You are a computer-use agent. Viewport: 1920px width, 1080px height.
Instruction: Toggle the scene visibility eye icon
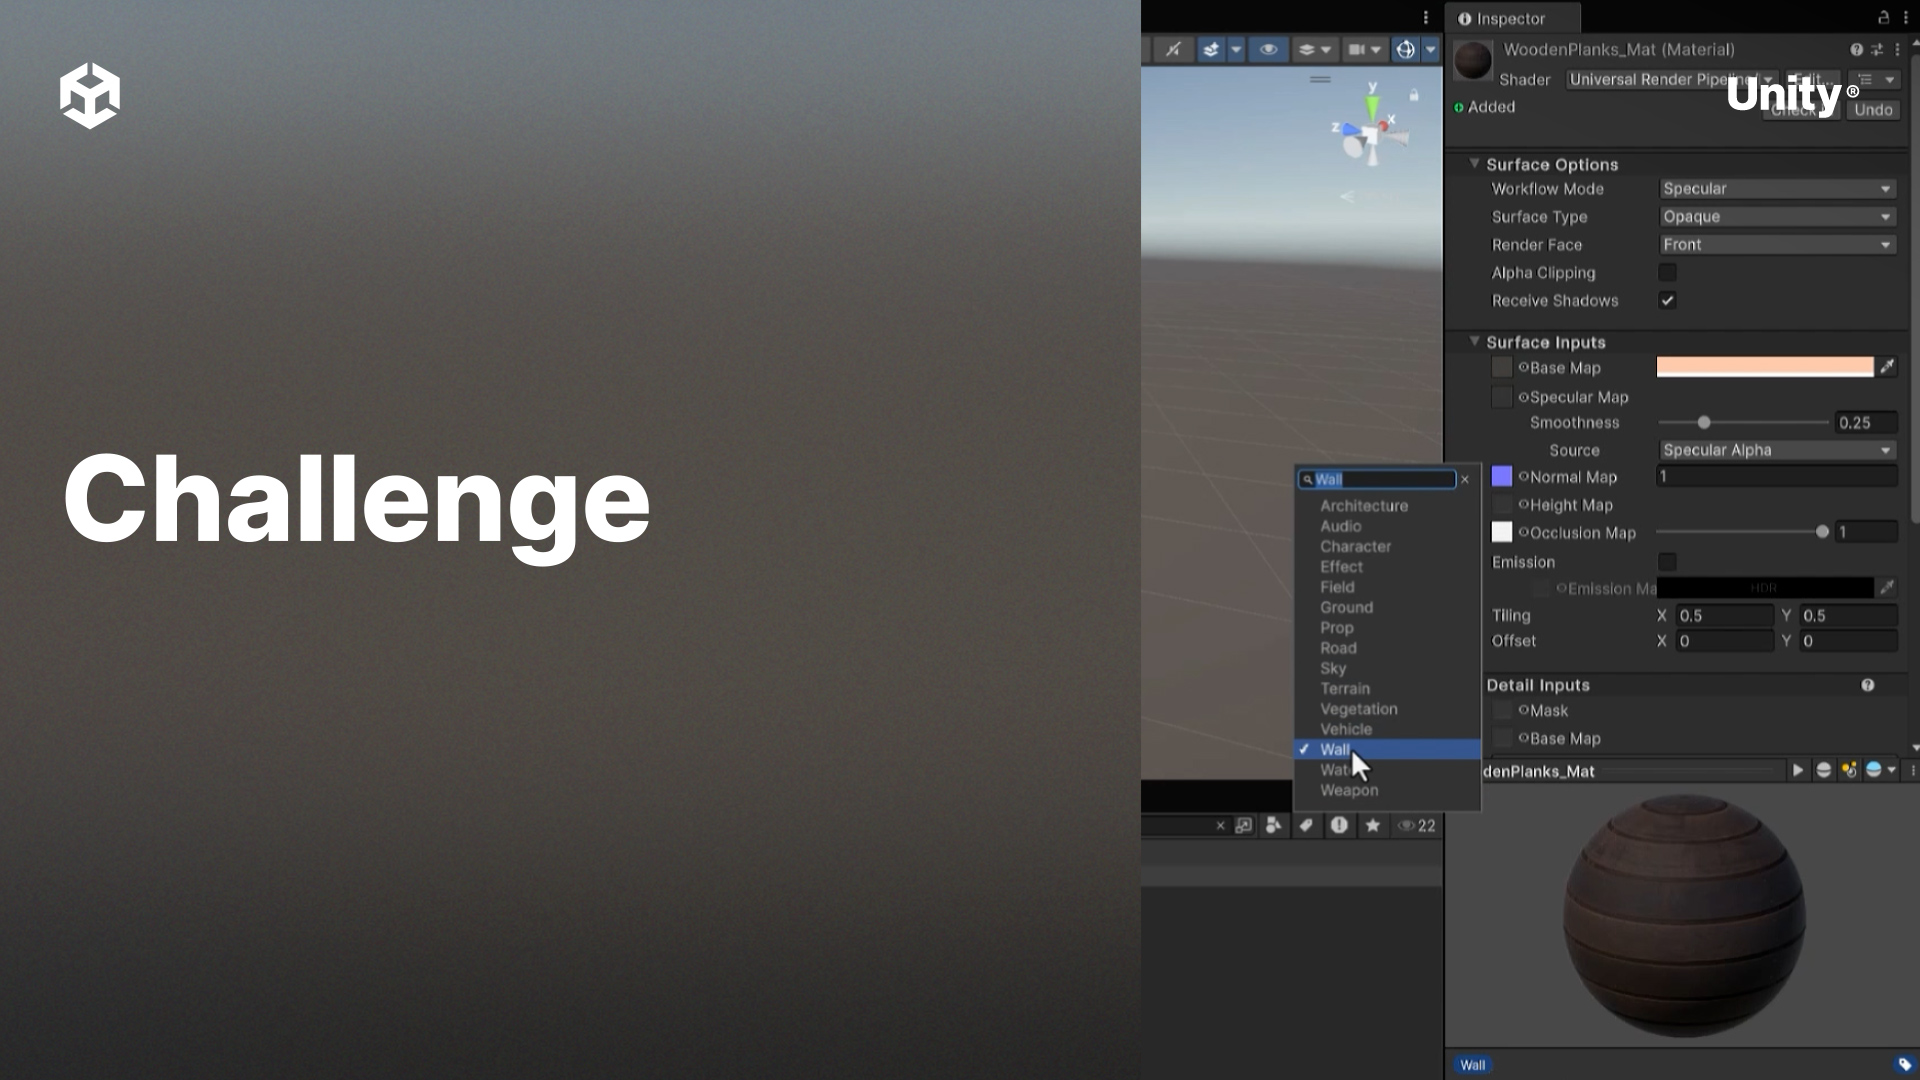coord(1268,48)
